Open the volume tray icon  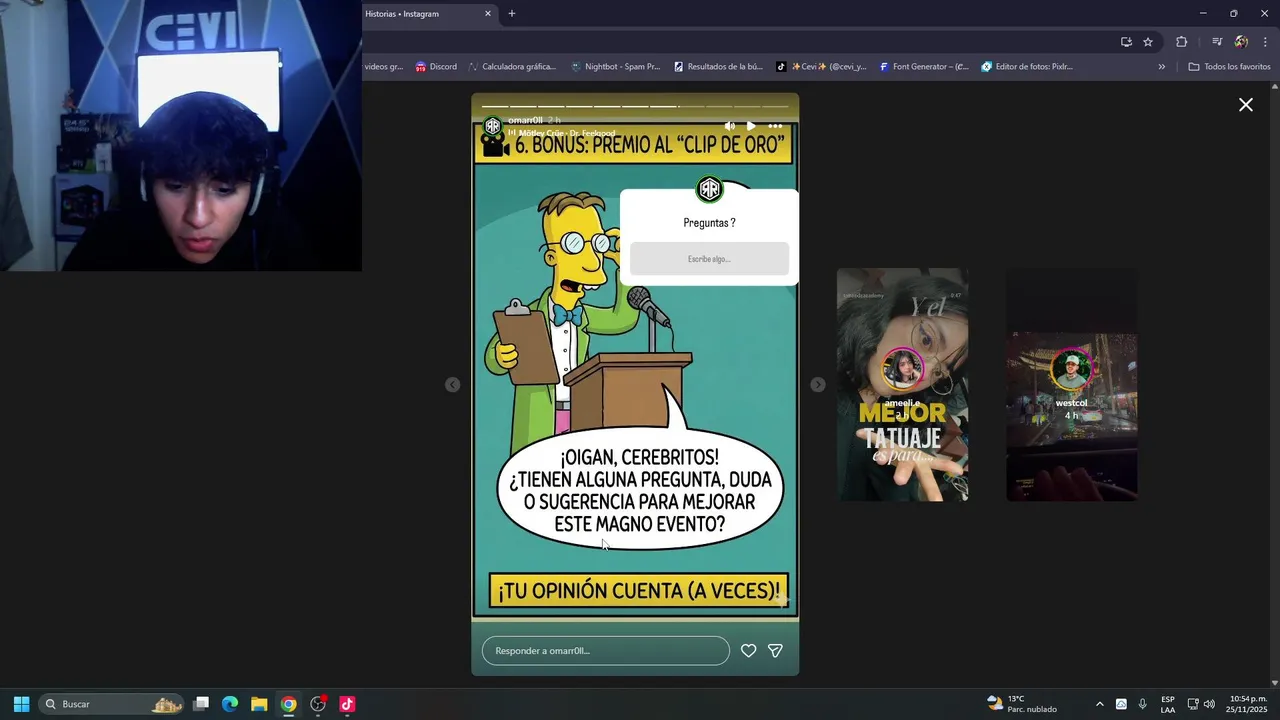click(1209, 704)
